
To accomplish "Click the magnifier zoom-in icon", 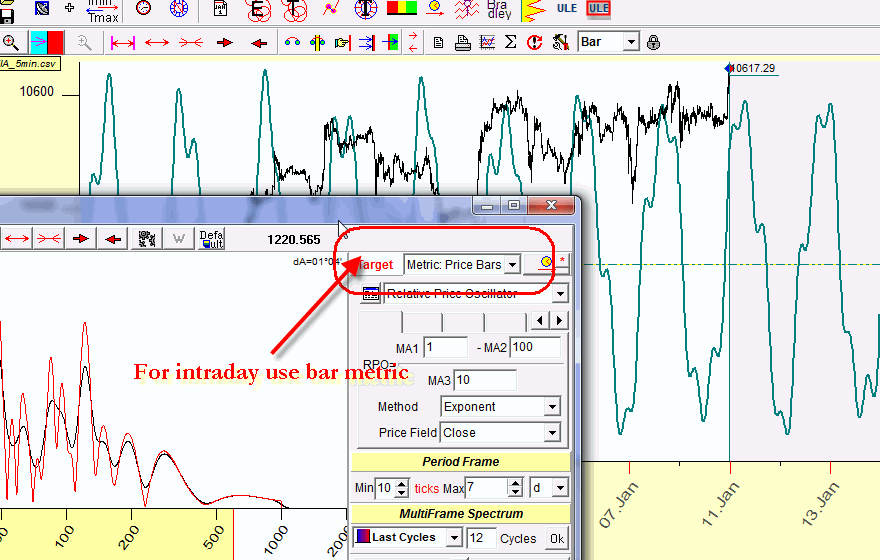I will [11, 42].
